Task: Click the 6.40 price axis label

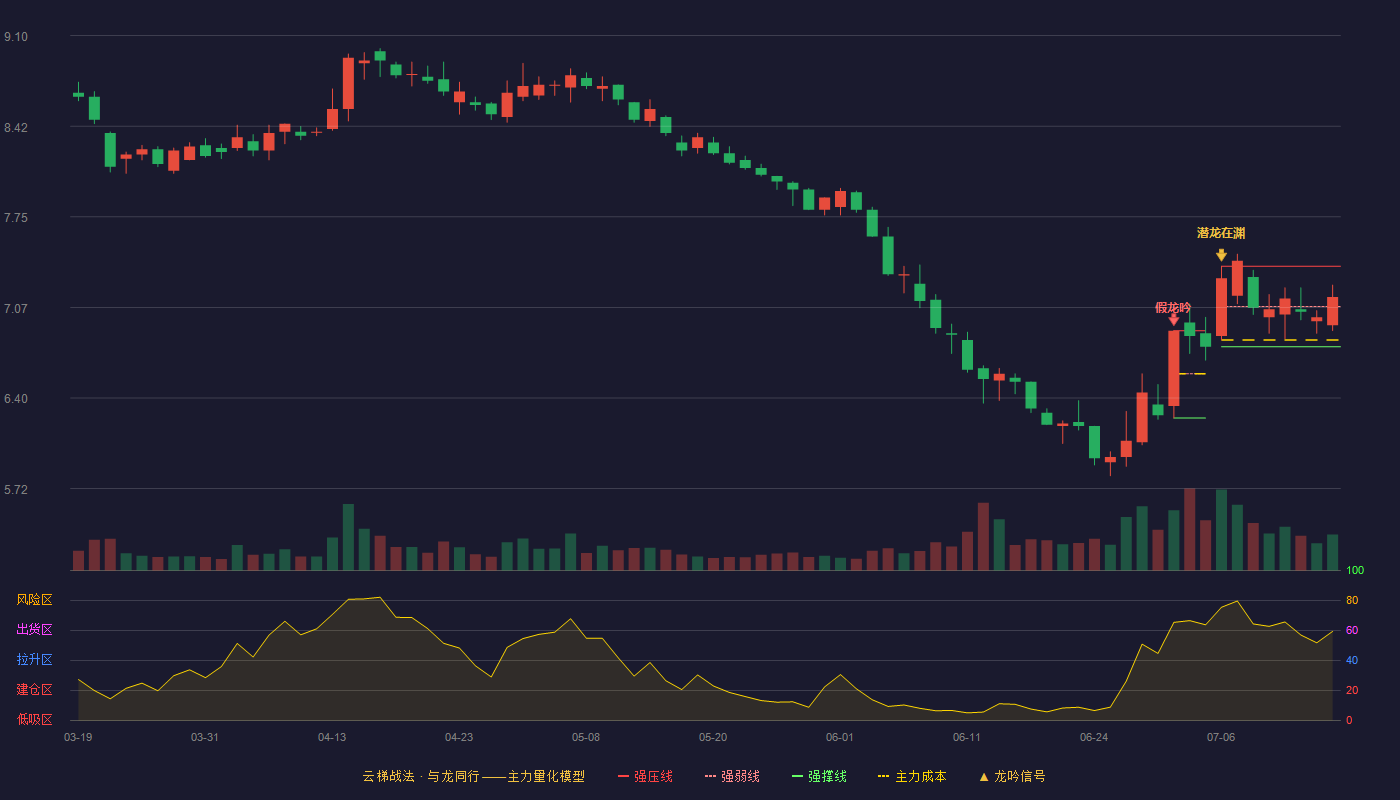Action: (16, 399)
